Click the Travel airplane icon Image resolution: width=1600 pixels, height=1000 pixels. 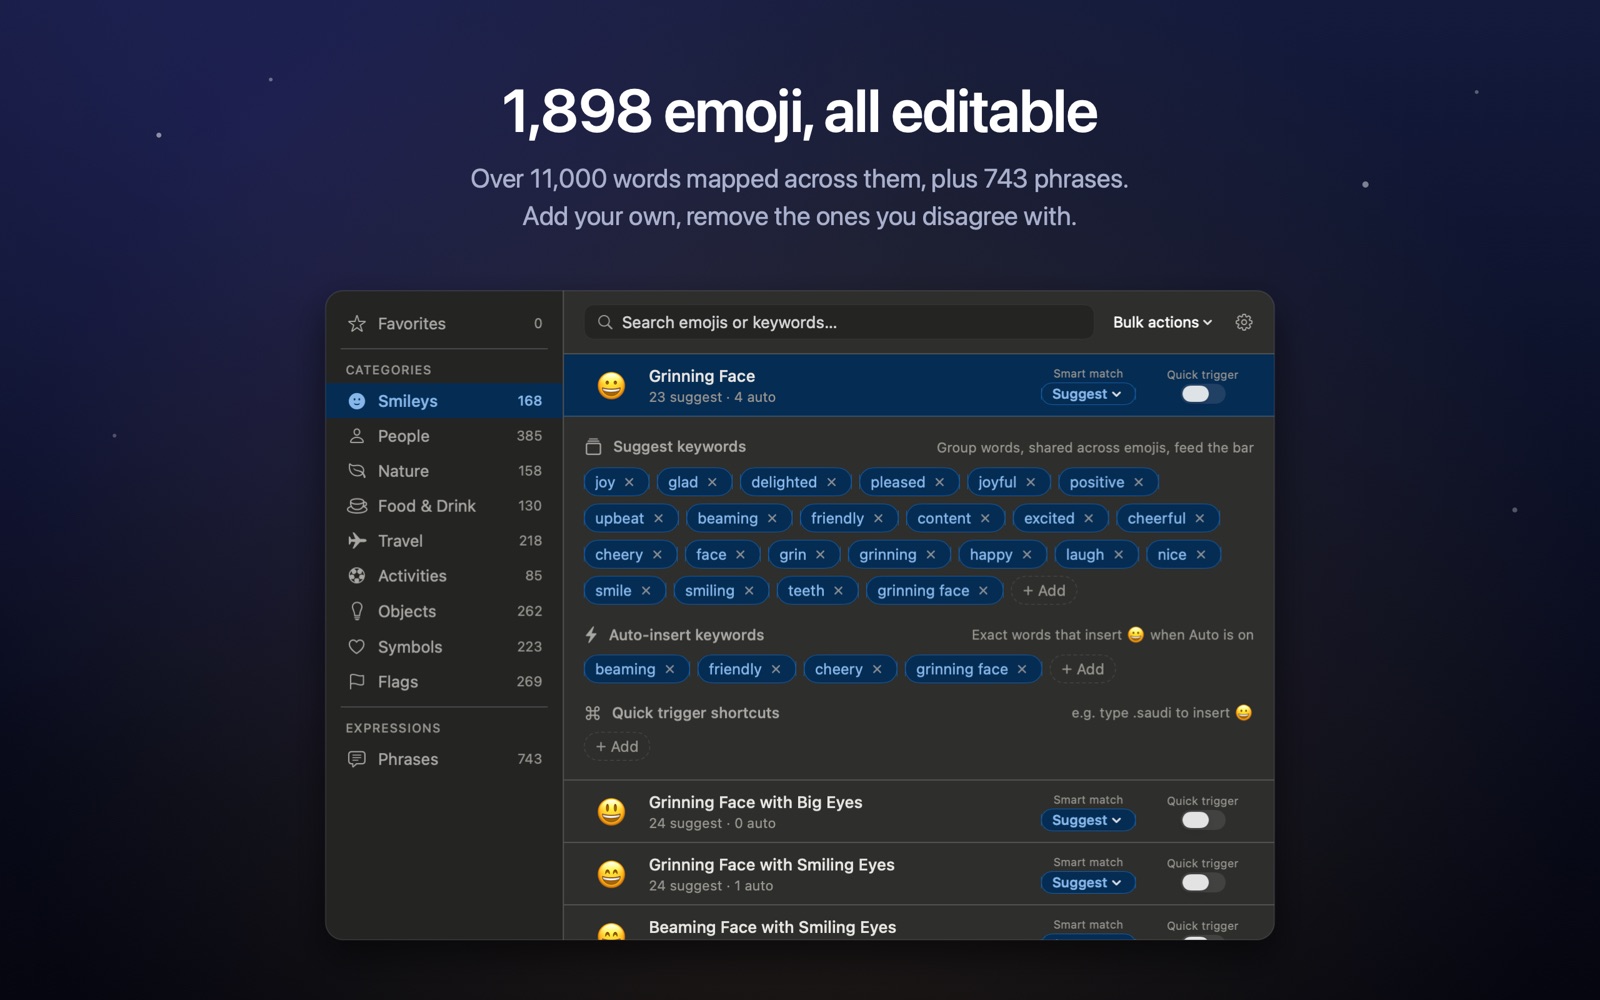click(357, 541)
